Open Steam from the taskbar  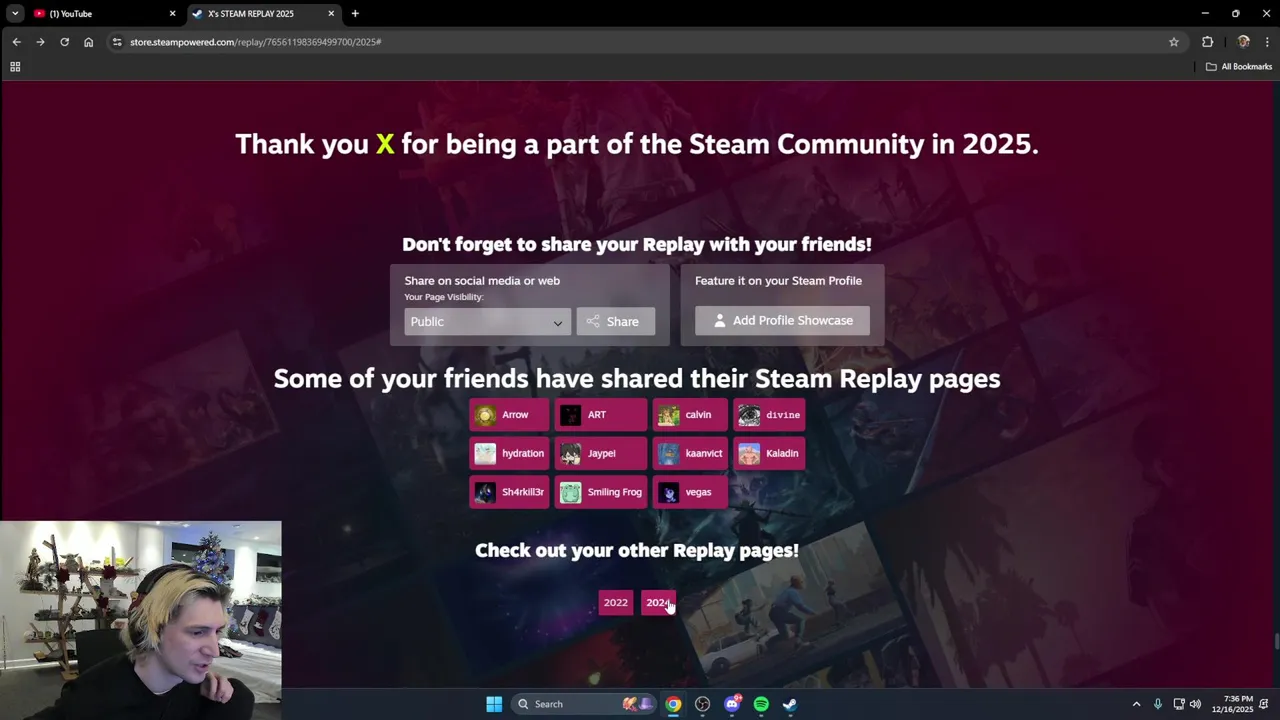790,704
